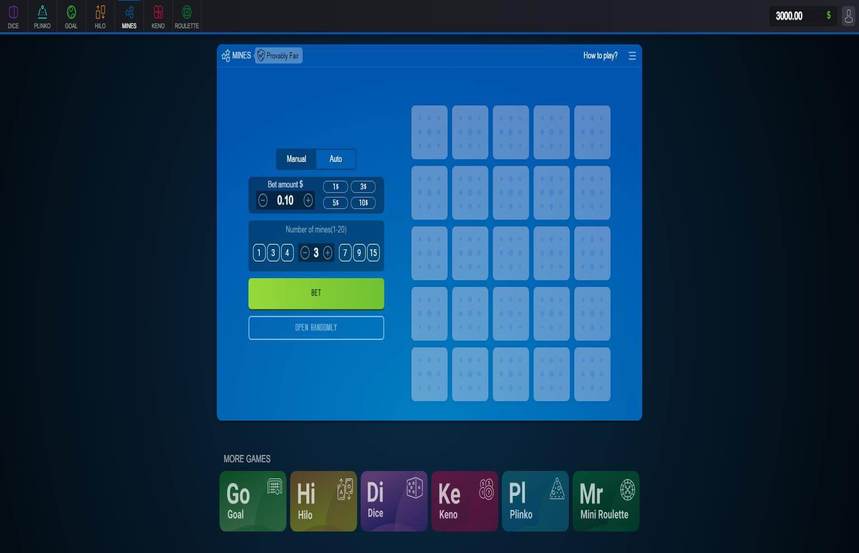Viewport: 859px width, 553px height.
Task: Open the Keno game from top navigation
Action: click(x=158, y=16)
